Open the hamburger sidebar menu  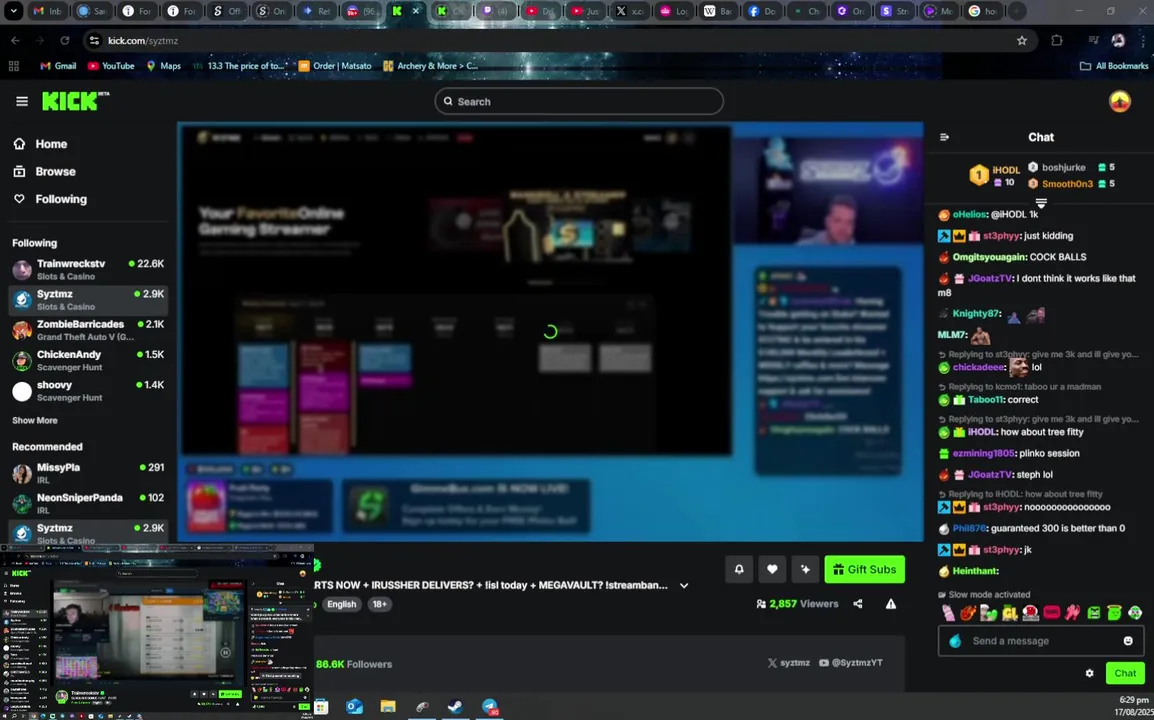point(21,101)
